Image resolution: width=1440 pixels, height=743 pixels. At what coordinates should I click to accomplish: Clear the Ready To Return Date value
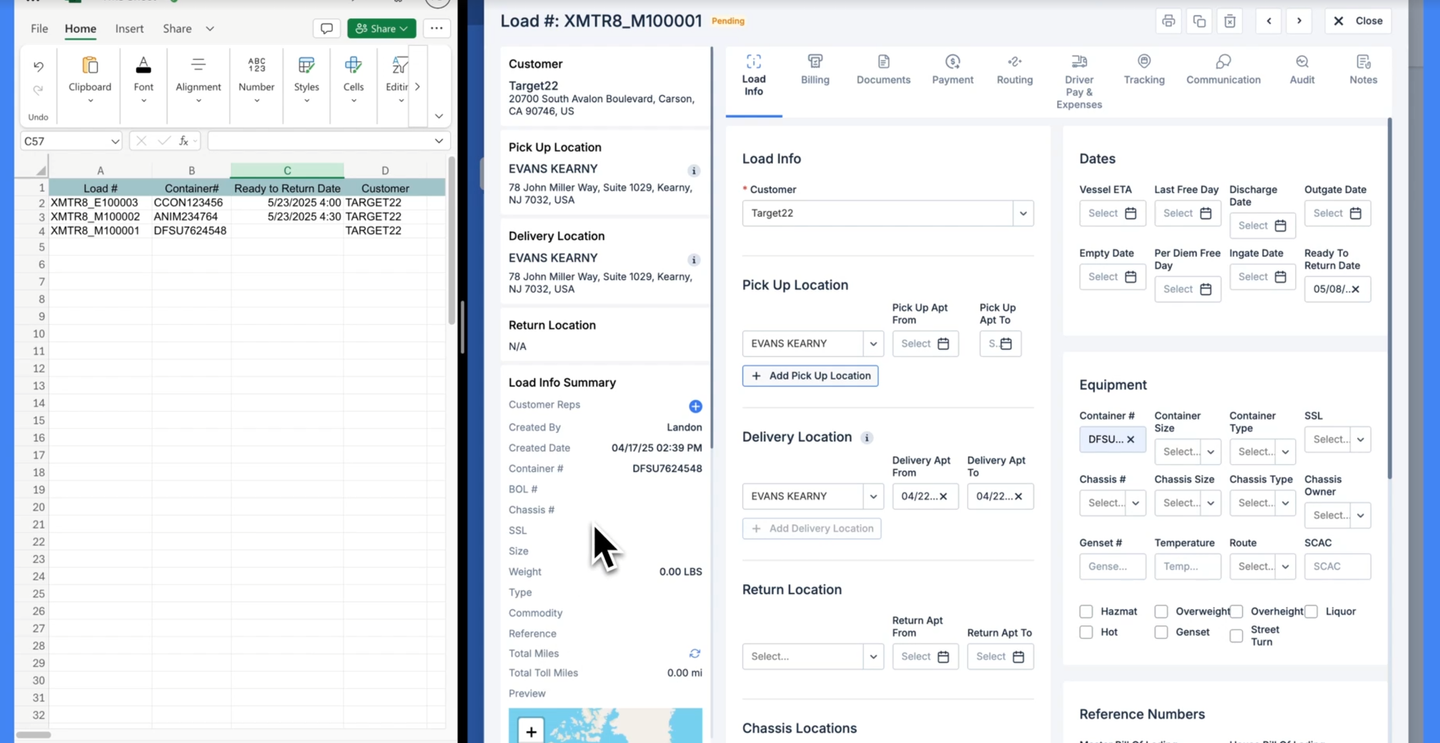[1356, 289]
